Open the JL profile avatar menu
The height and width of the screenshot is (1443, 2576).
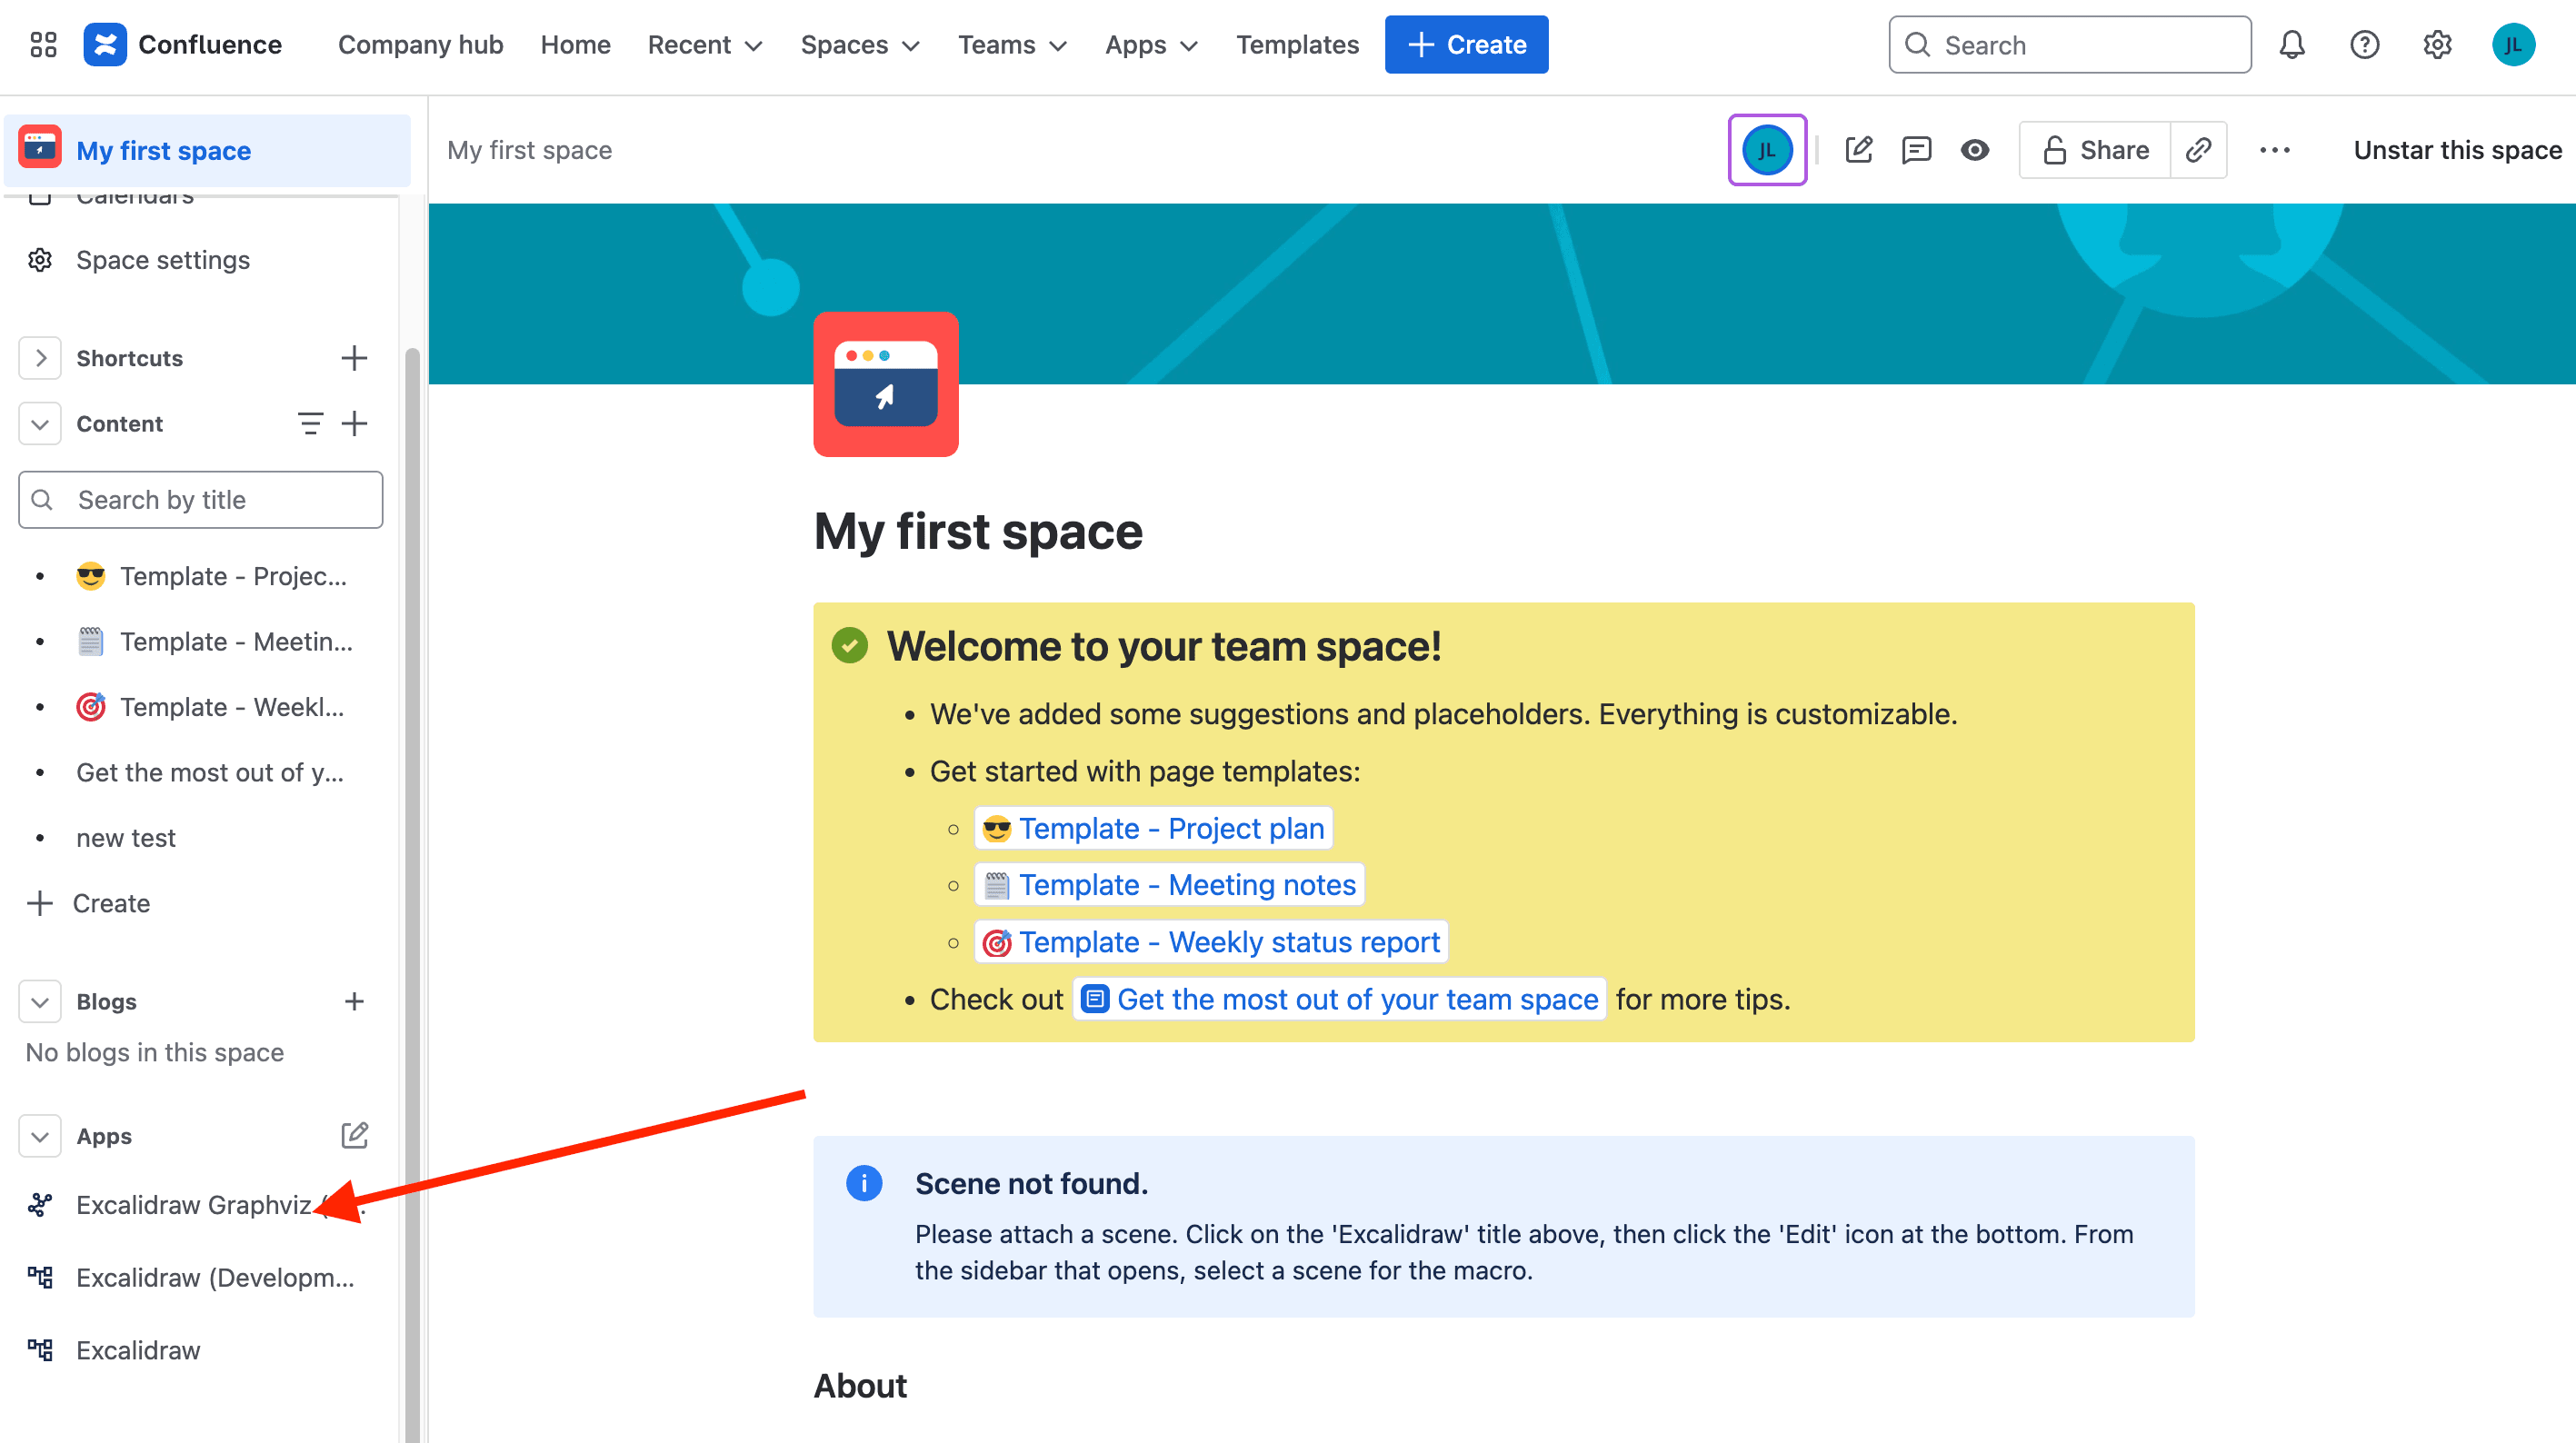pyautogui.click(x=2512, y=45)
